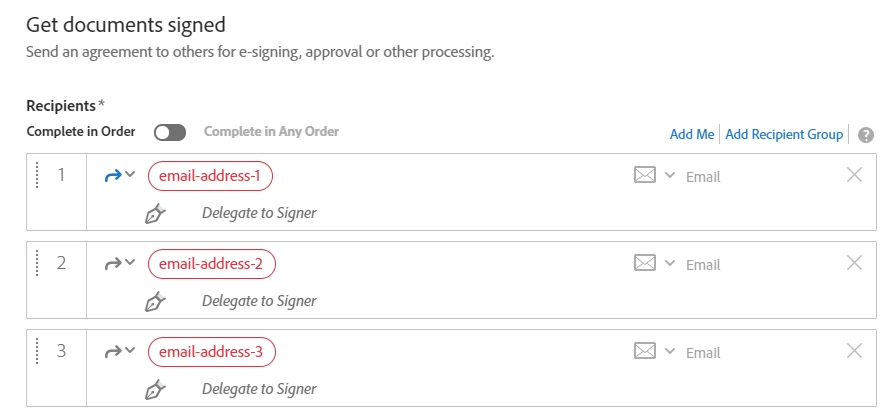
Task: Toggle Complete in Order switch
Action: coord(170,132)
